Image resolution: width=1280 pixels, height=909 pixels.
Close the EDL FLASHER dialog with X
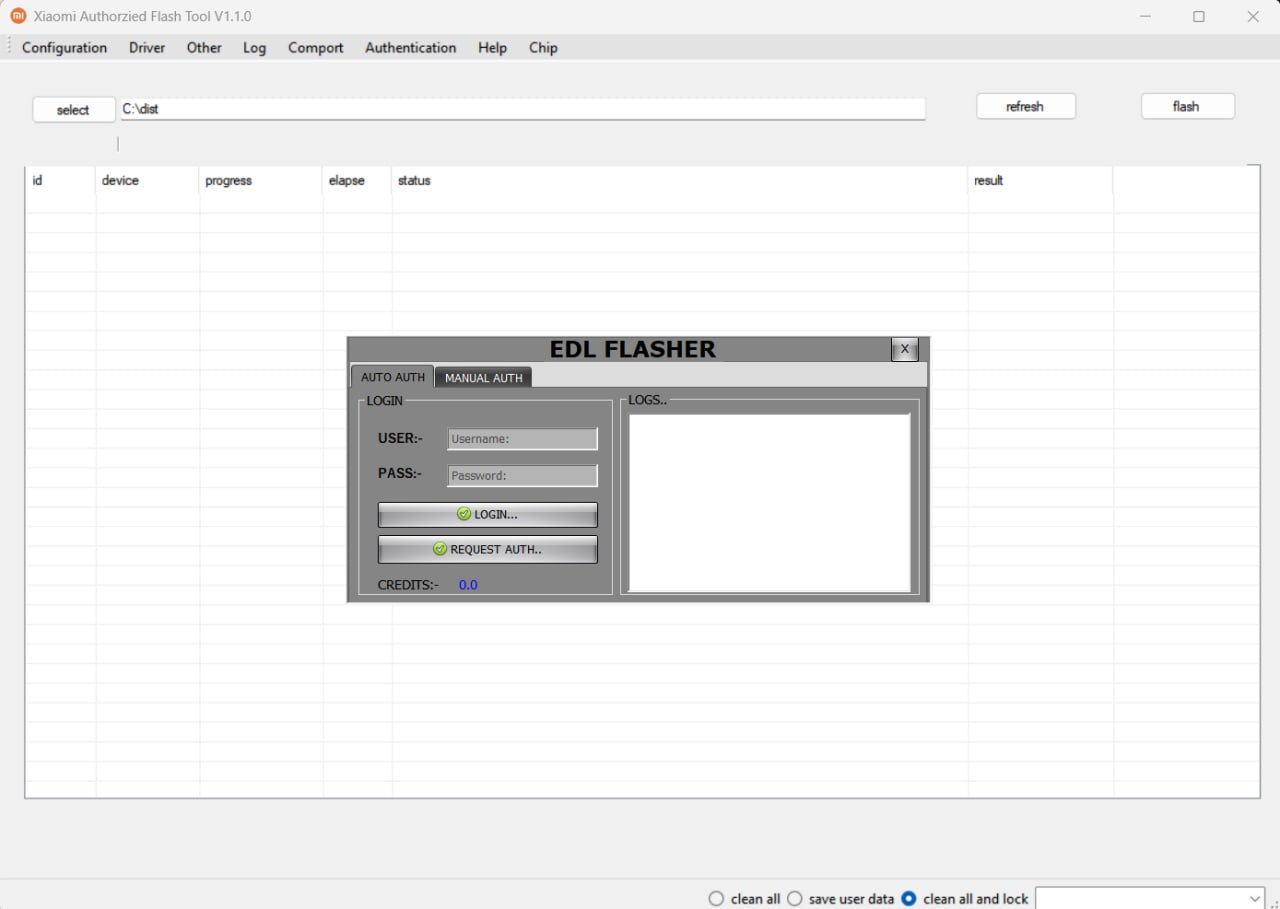(x=904, y=349)
